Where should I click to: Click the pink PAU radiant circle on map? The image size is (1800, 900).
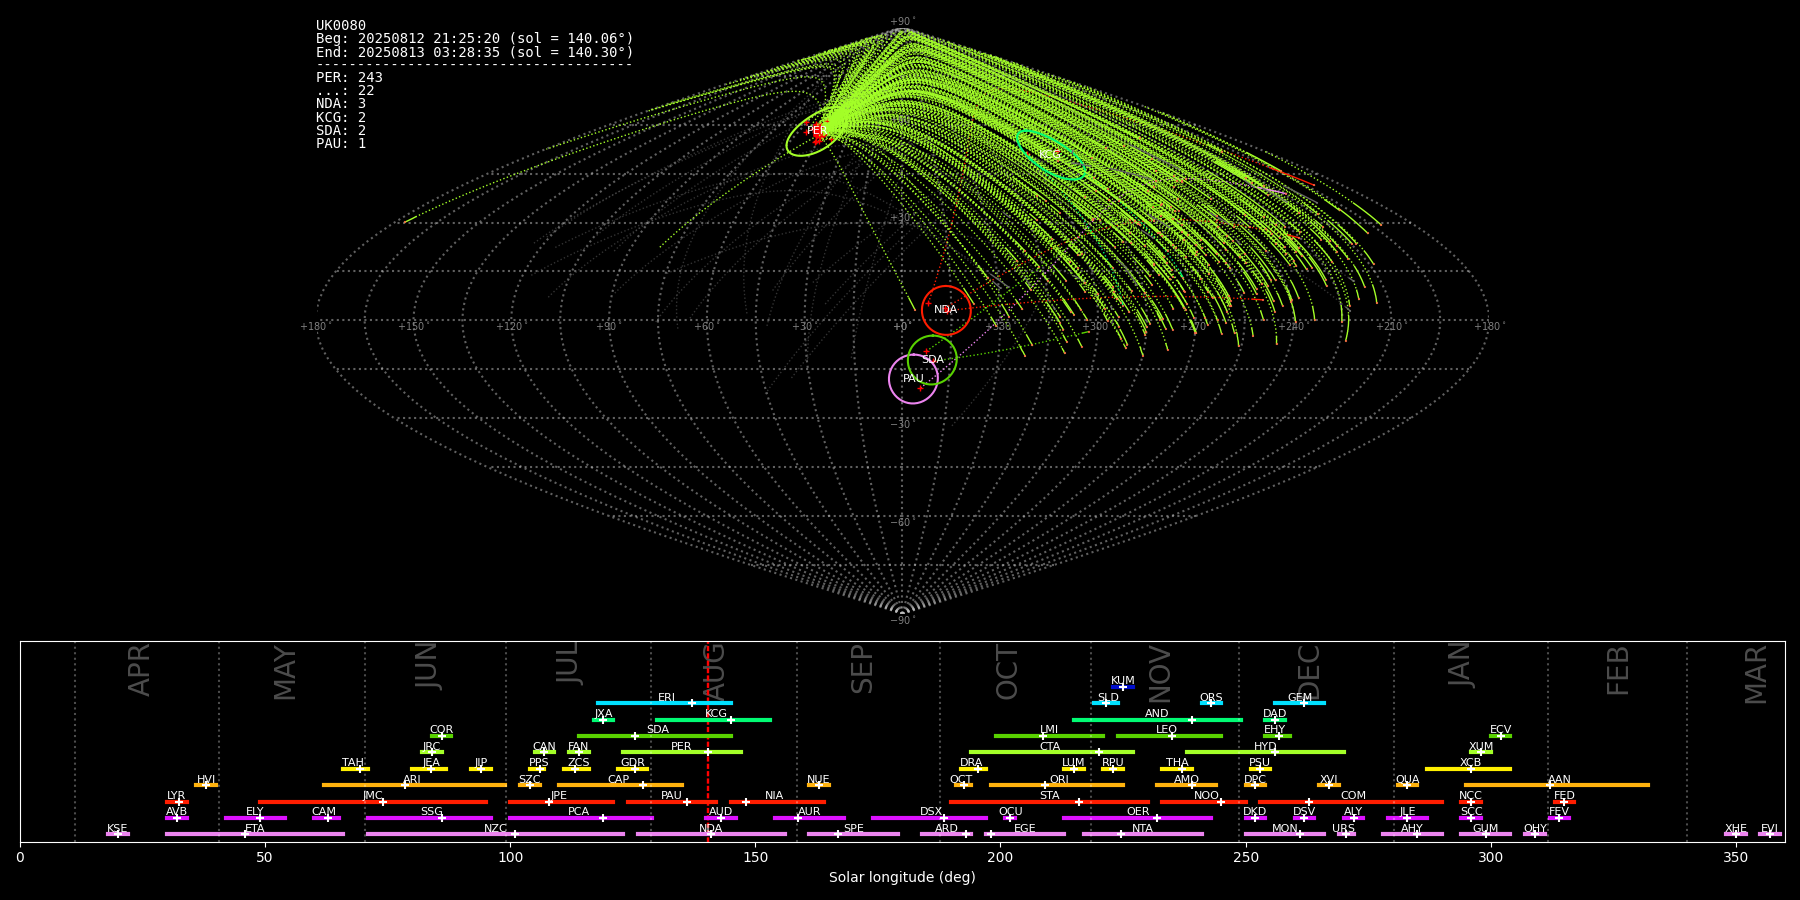point(913,378)
